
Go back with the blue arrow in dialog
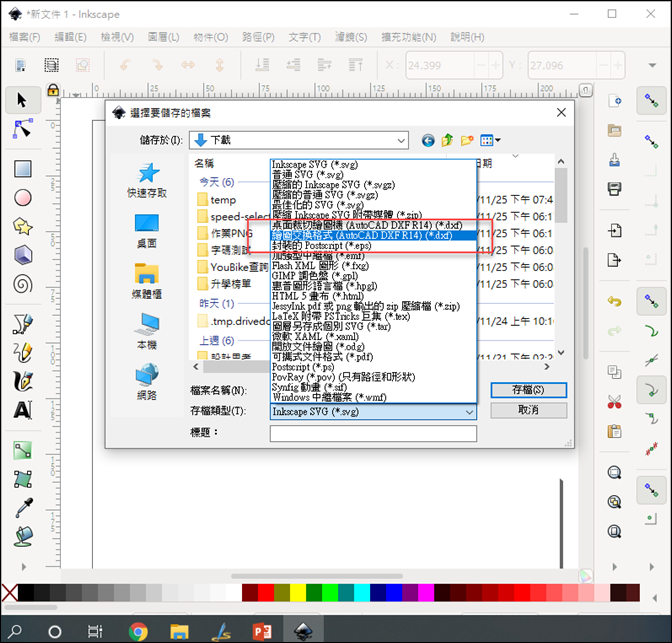(428, 140)
